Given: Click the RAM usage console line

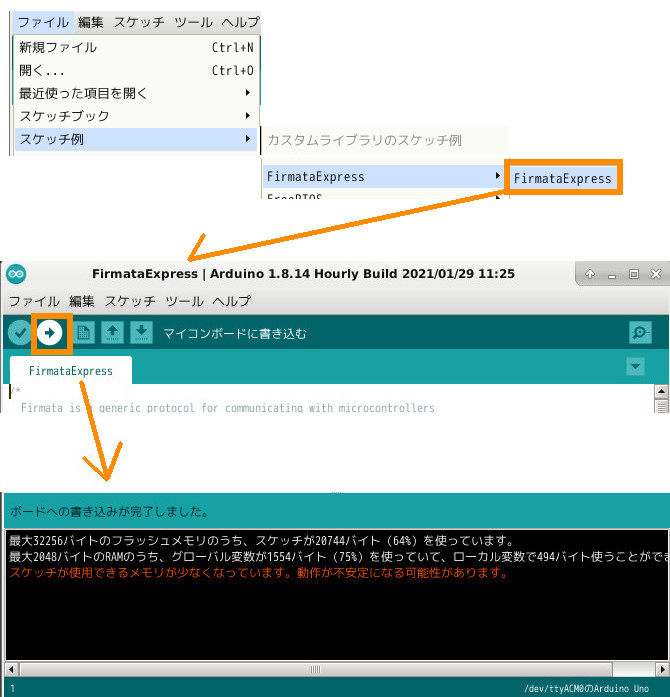Looking at the screenshot, I should (339, 557).
